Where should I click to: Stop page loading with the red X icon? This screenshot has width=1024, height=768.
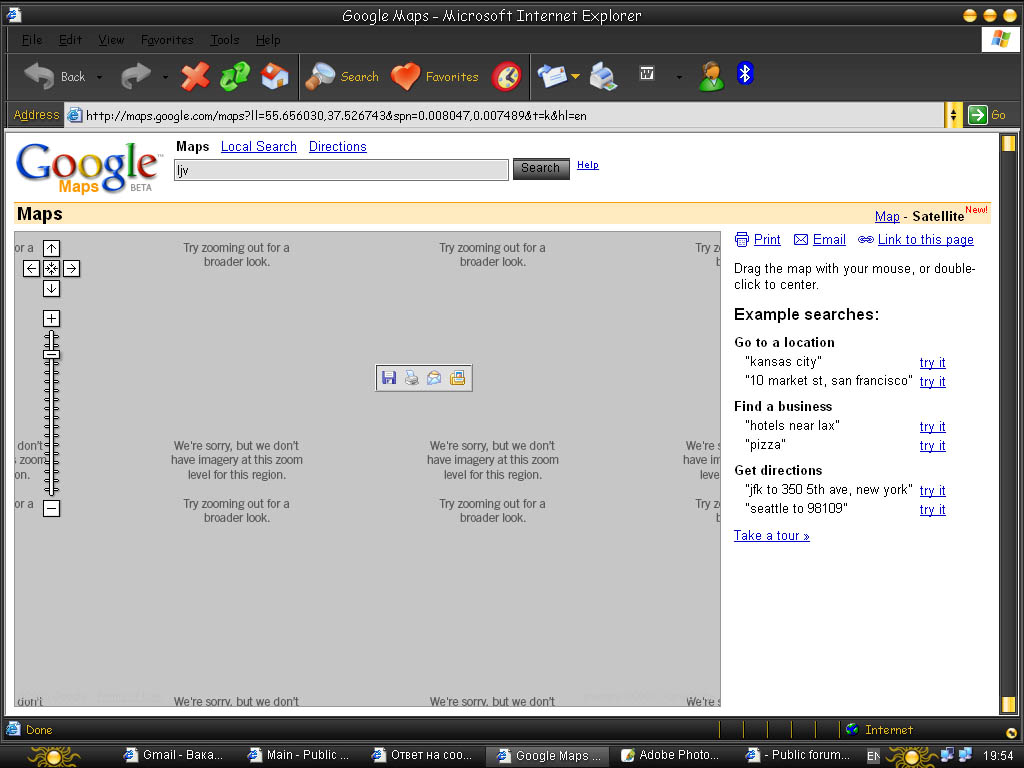195,76
